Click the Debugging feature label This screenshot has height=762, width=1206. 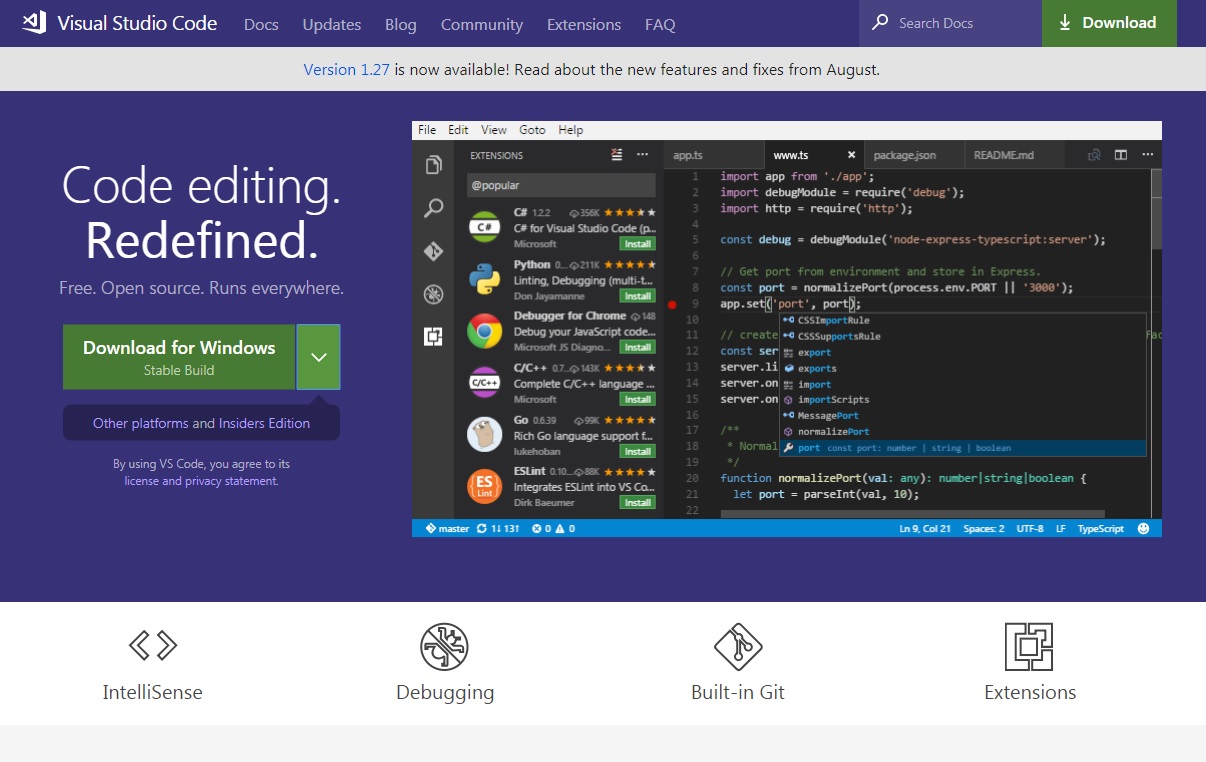pos(445,692)
